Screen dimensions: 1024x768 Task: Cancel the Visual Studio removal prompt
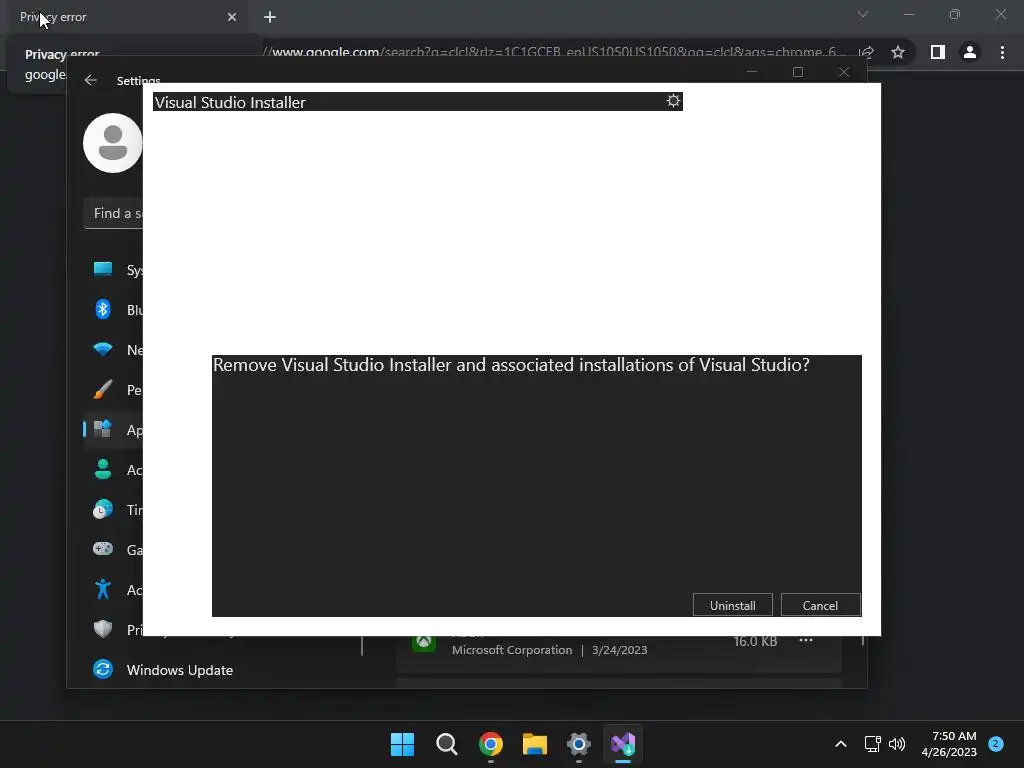point(820,605)
